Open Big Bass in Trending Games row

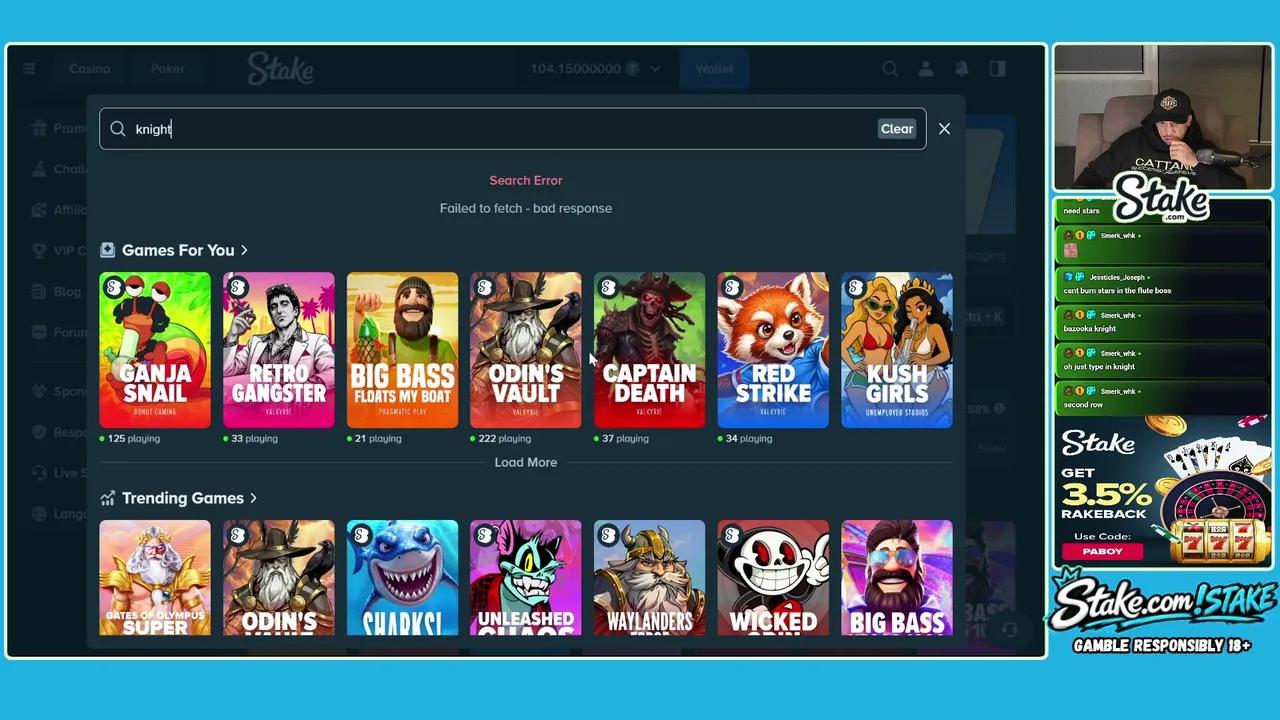pyautogui.click(x=897, y=578)
